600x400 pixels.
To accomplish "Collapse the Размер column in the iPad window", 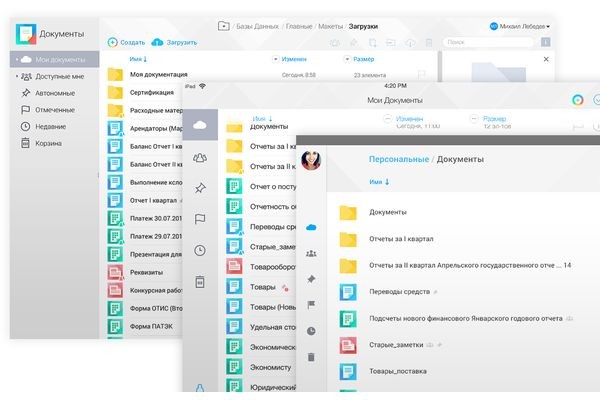I will click(474, 119).
